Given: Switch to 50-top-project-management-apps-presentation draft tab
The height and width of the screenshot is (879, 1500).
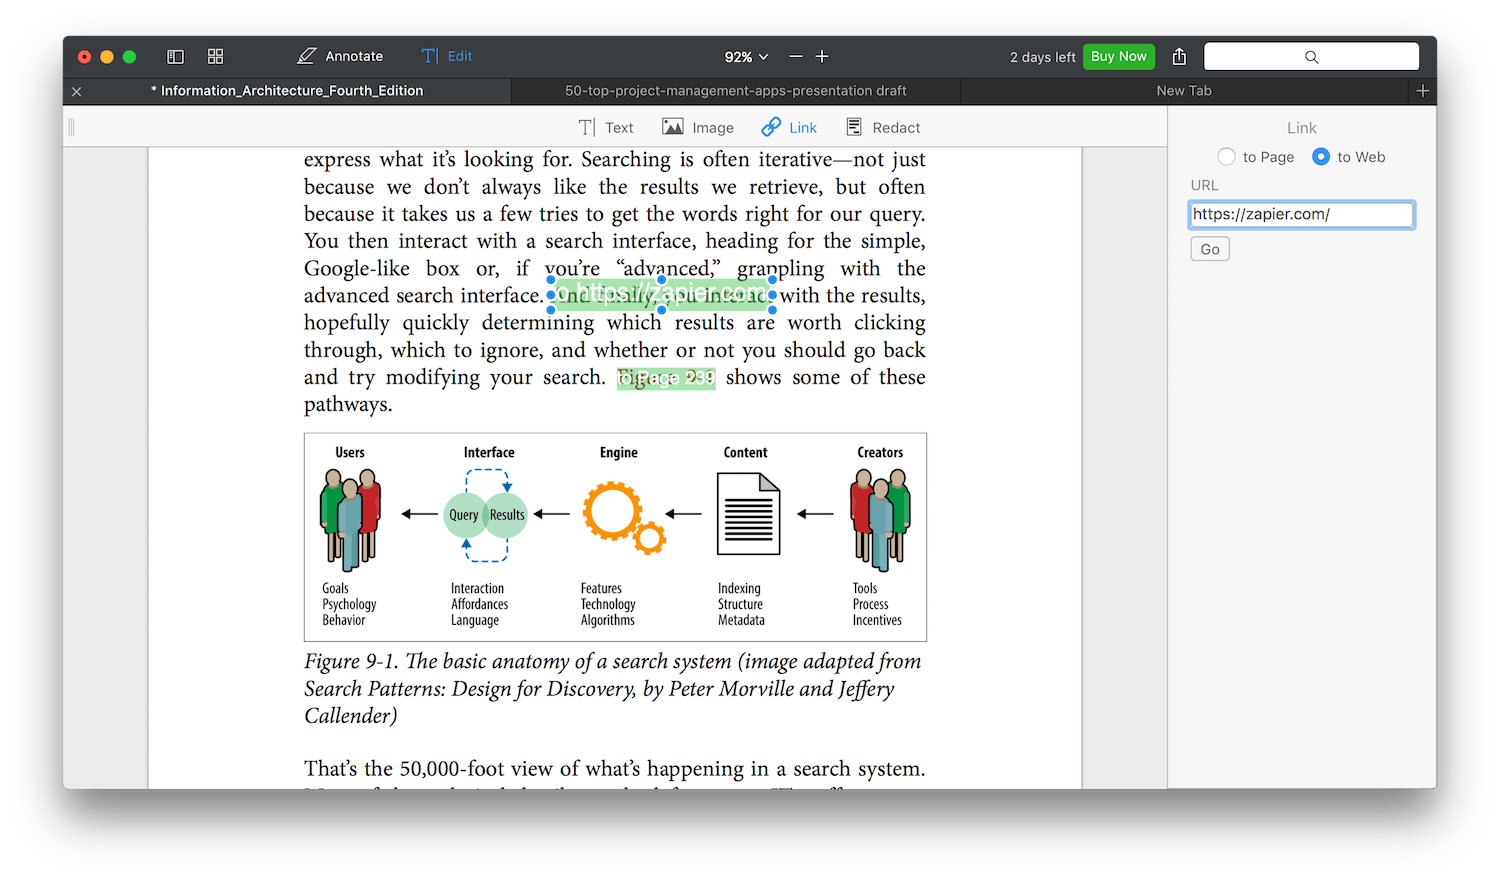Looking at the screenshot, I should tap(736, 91).
